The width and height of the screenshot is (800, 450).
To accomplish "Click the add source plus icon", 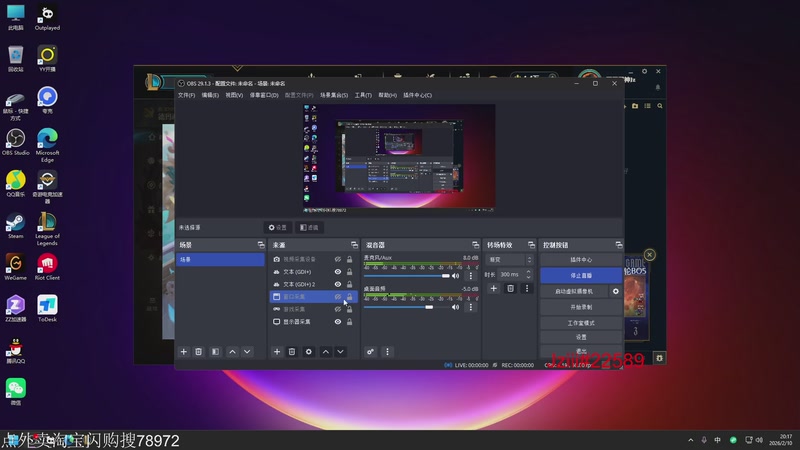I will pyautogui.click(x=277, y=352).
